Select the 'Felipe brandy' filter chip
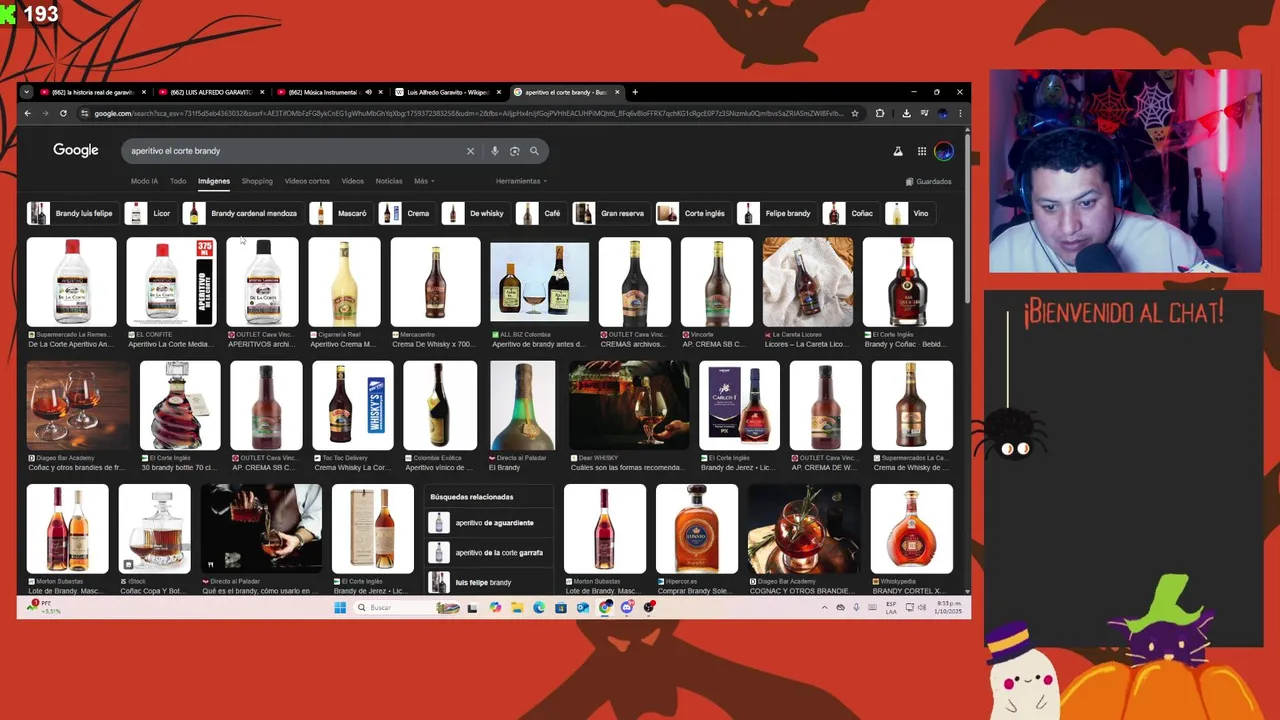1280x720 pixels. tap(776, 213)
